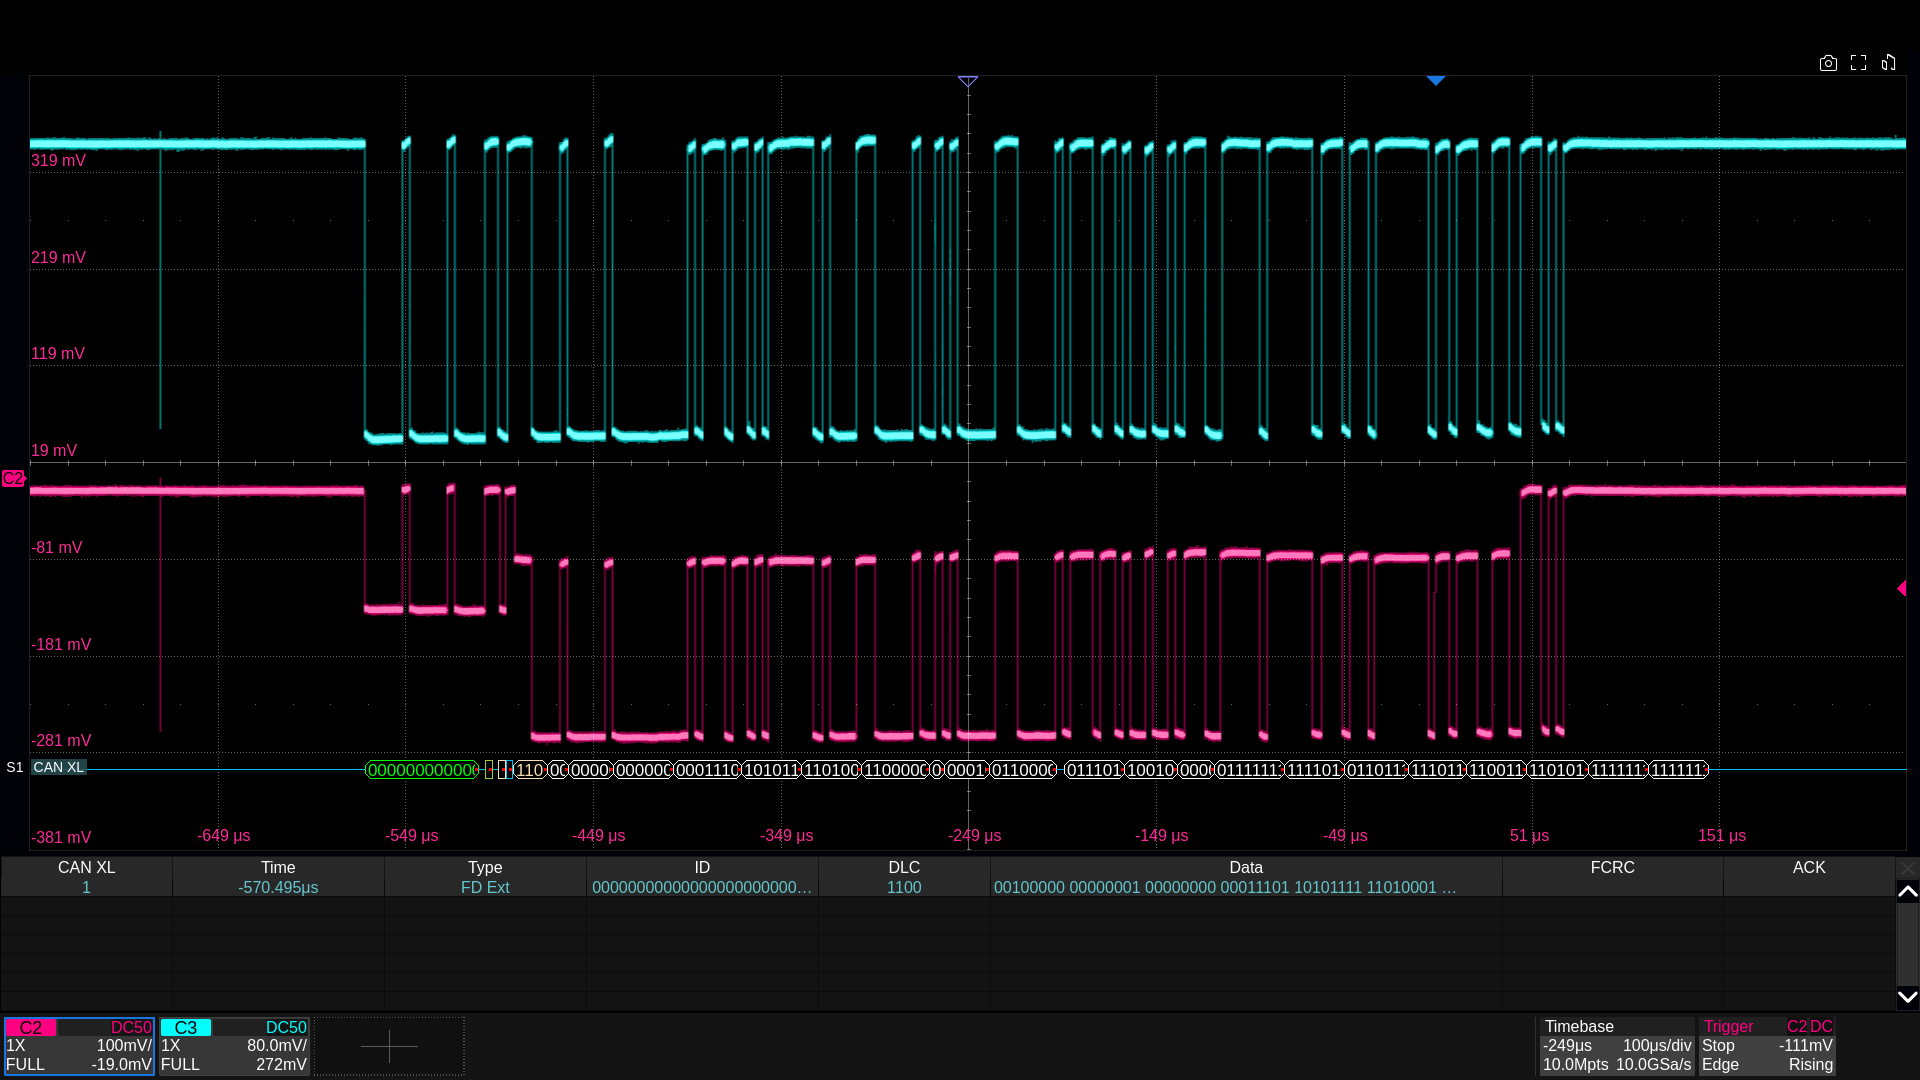Click the Data column header
The image size is (1920, 1080).
(1245, 868)
